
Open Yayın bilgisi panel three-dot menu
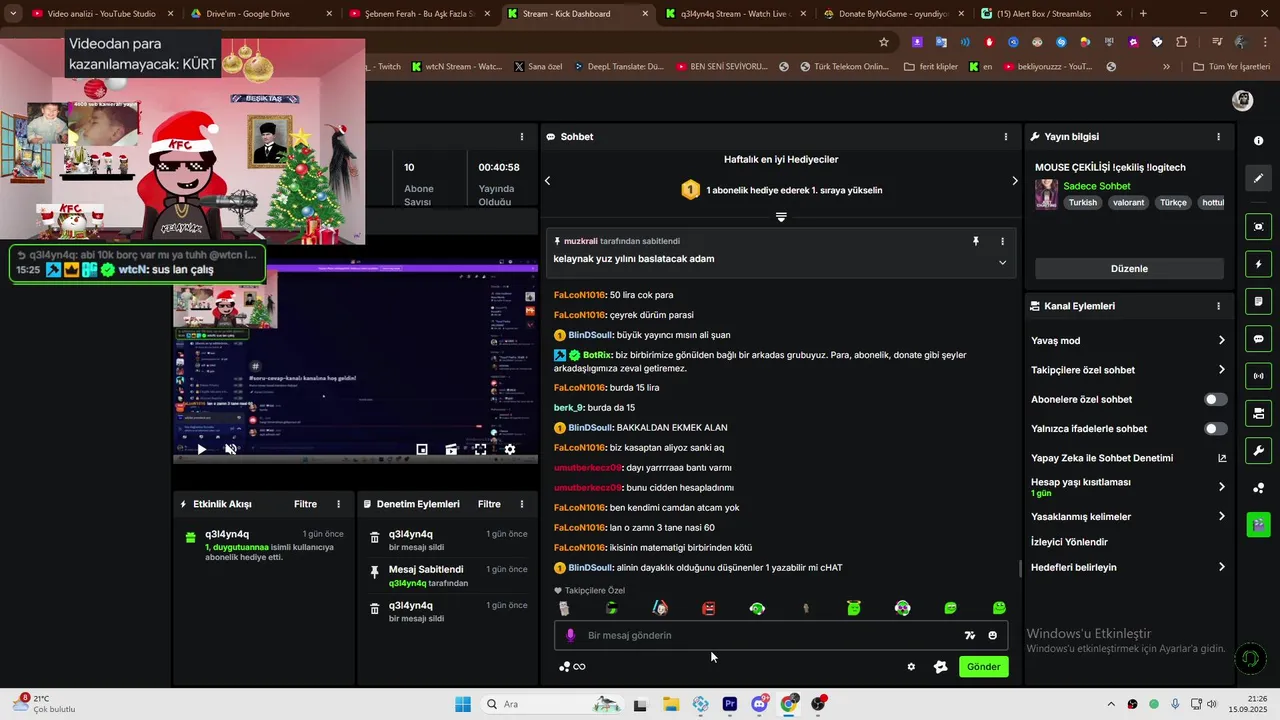coord(1218,137)
